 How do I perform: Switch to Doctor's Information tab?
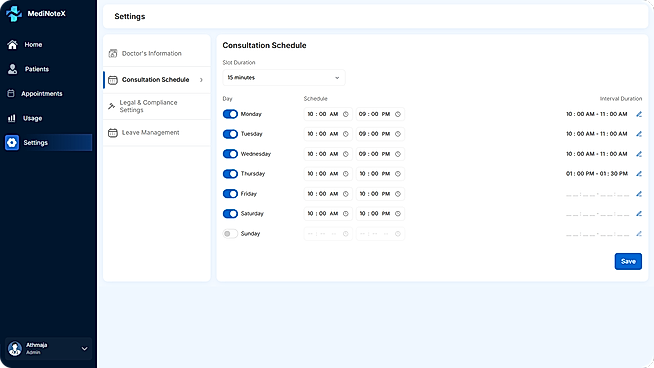(x=157, y=53)
